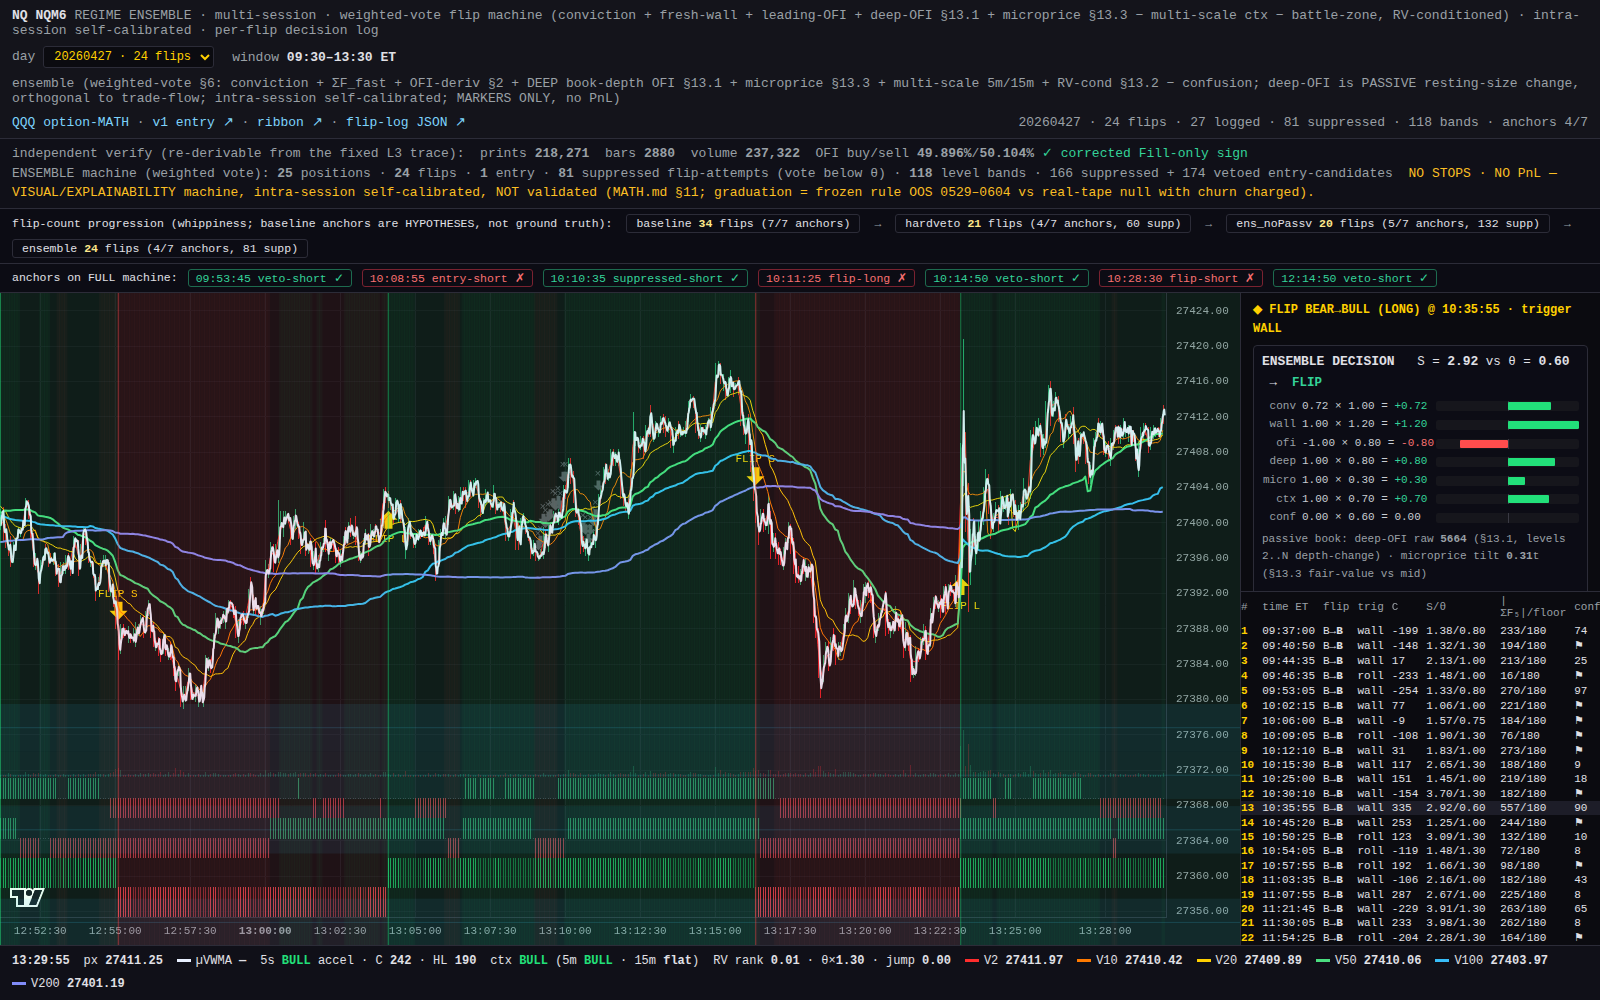Image resolution: width=1600 pixels, height=1000 pixels.
Task: Click the 13:00:00 time axis label
Action: click(265, 931)
